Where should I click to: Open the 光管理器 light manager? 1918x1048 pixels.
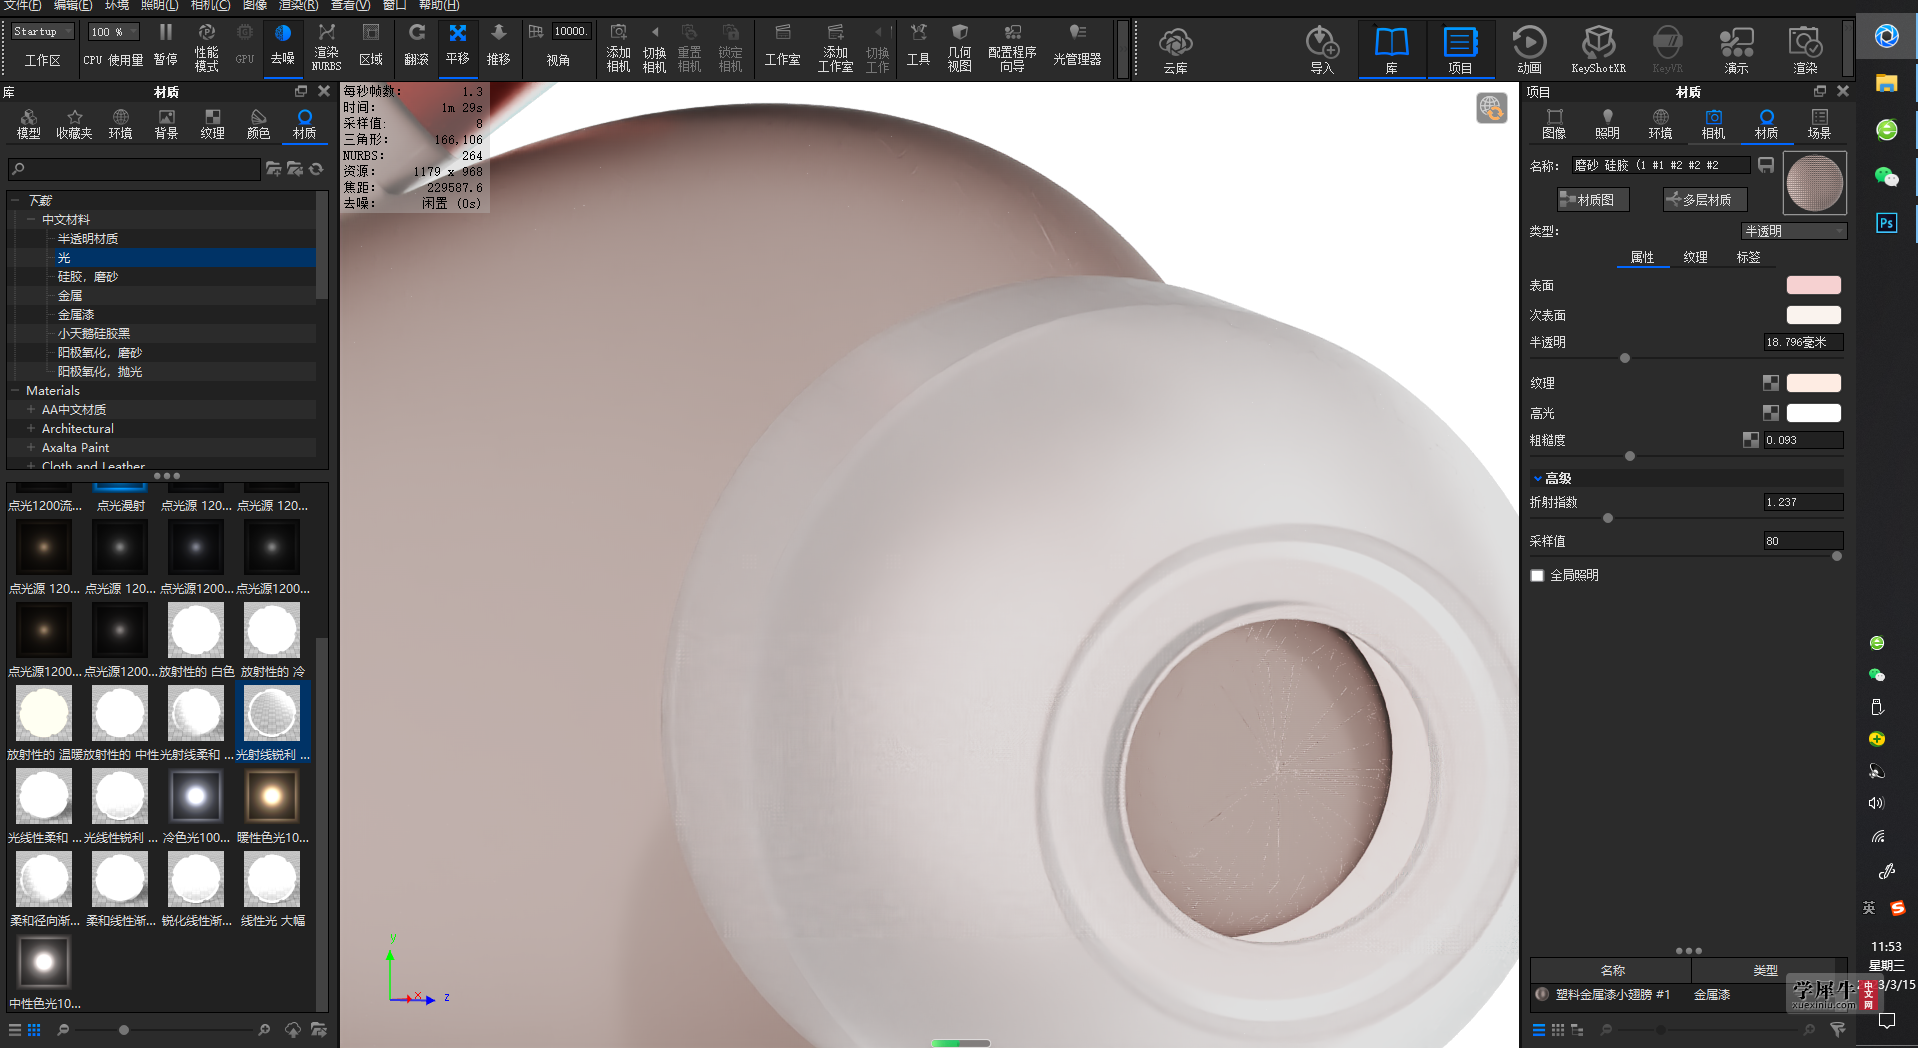[x=1077, y=45]
